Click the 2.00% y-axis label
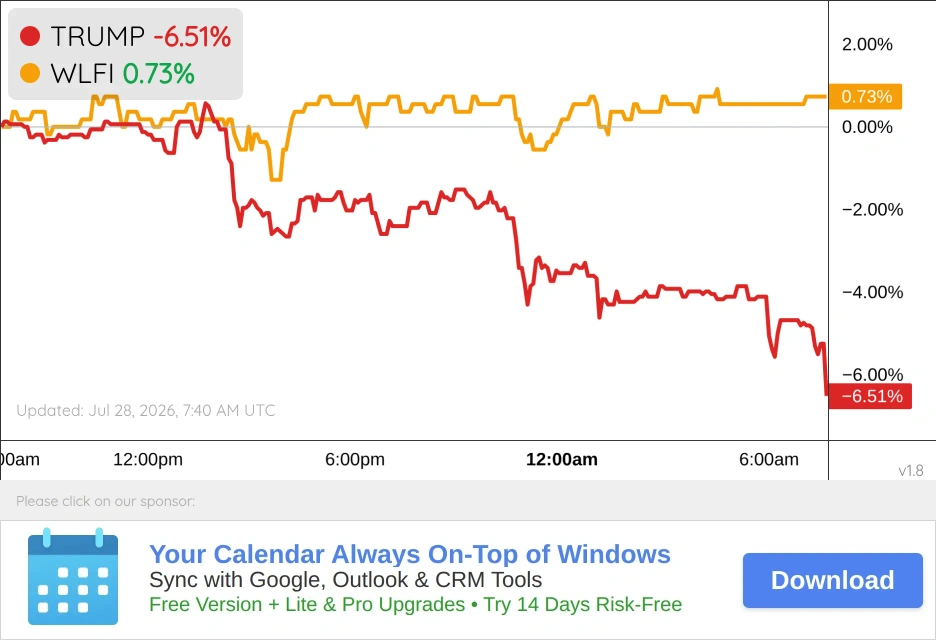Screen dimensions: 936x640 tap(867, 44)
